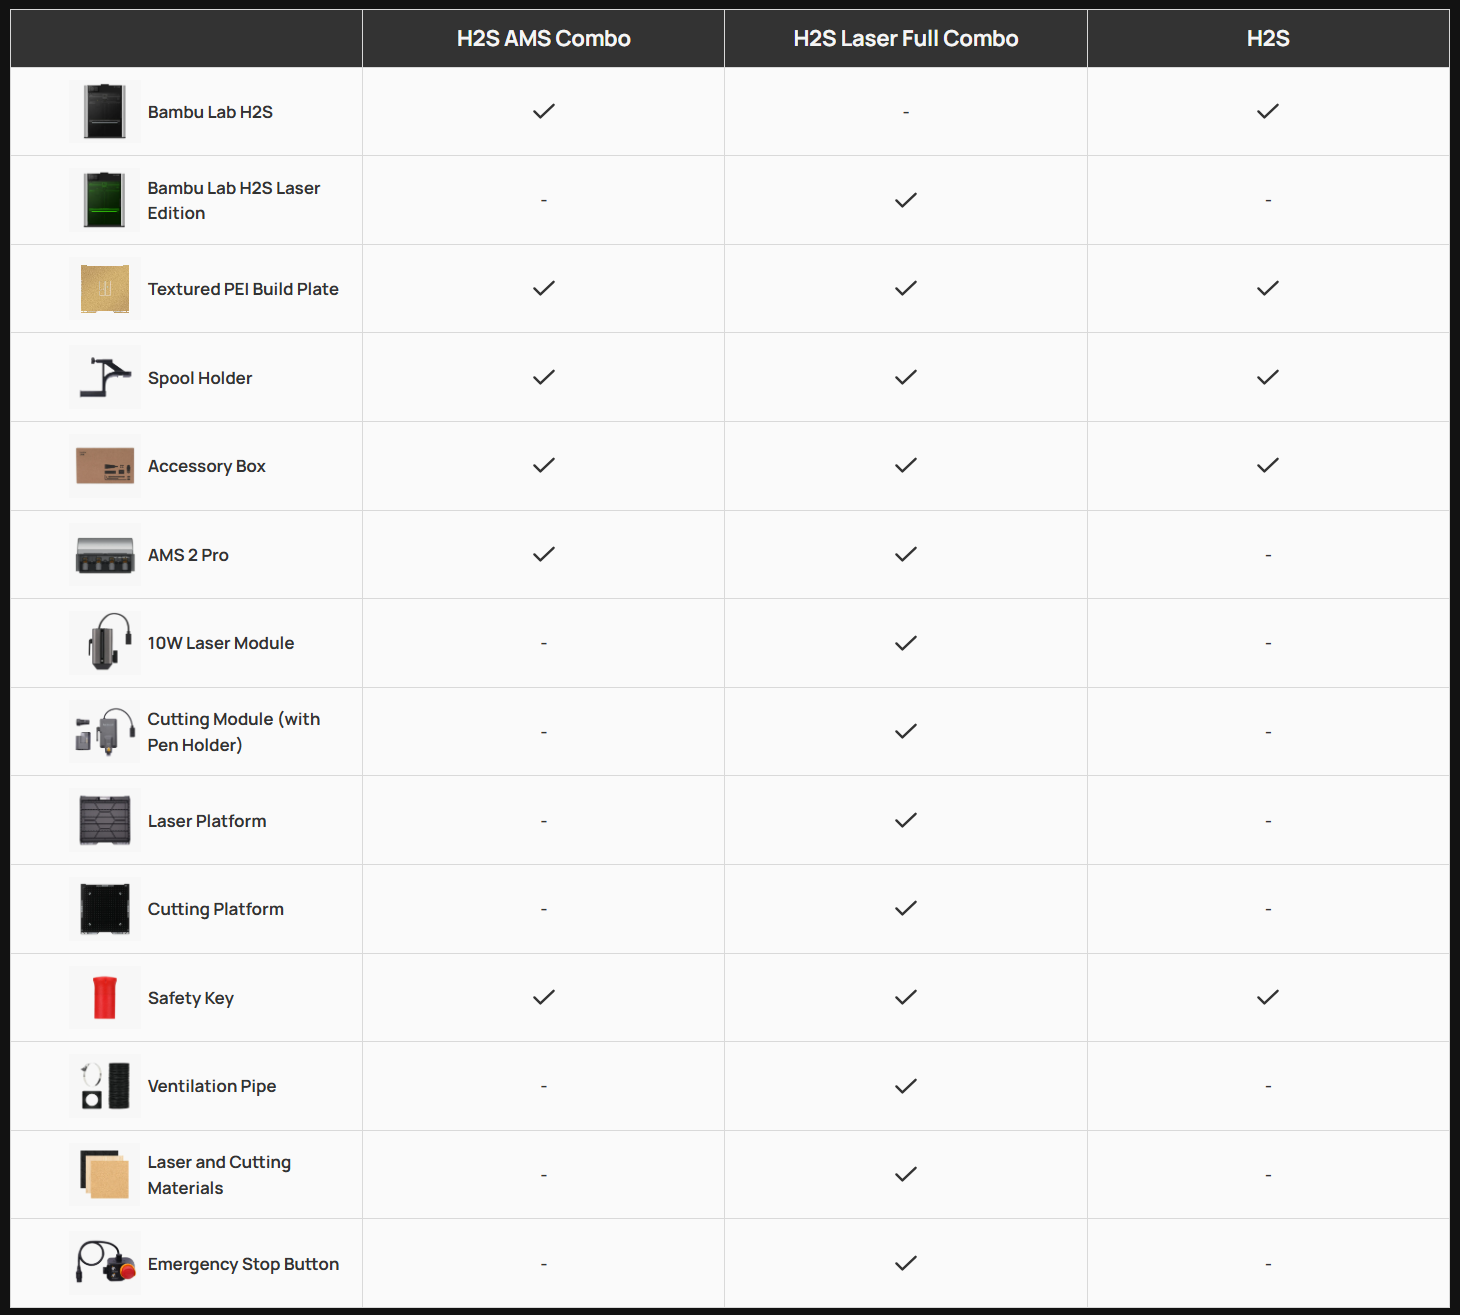Viewport: 1460px width, 1315px height.
Task: Click the Ventilation Pipe icon
Action: (105, 1086)
